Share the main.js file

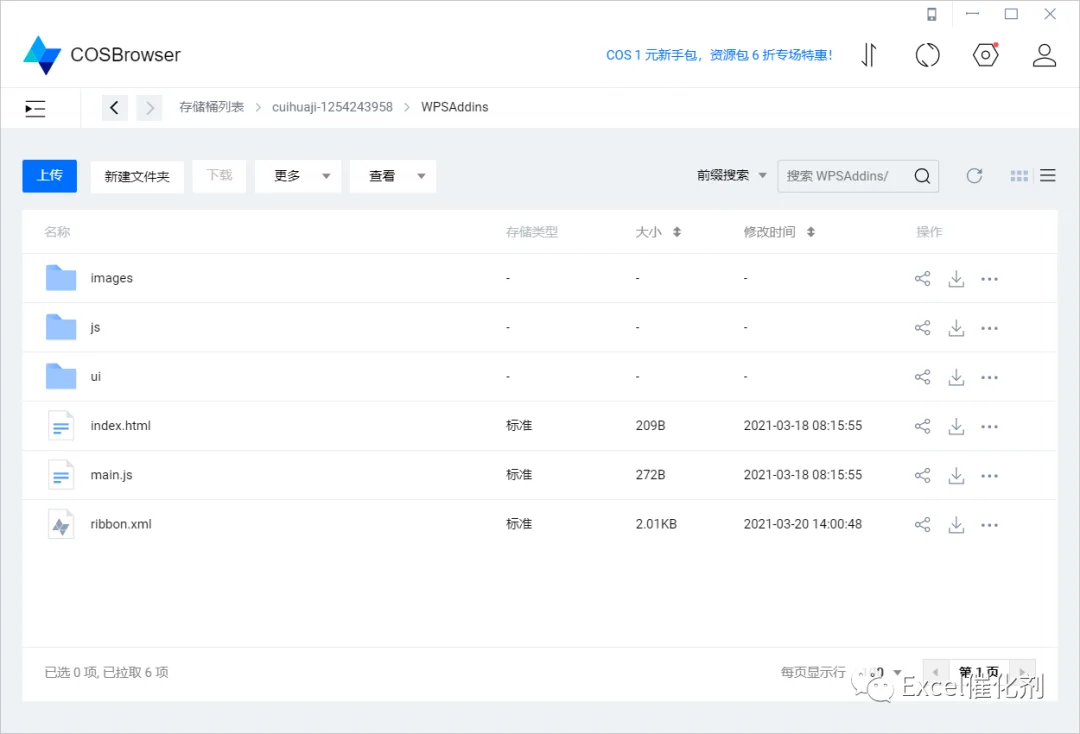922,475
